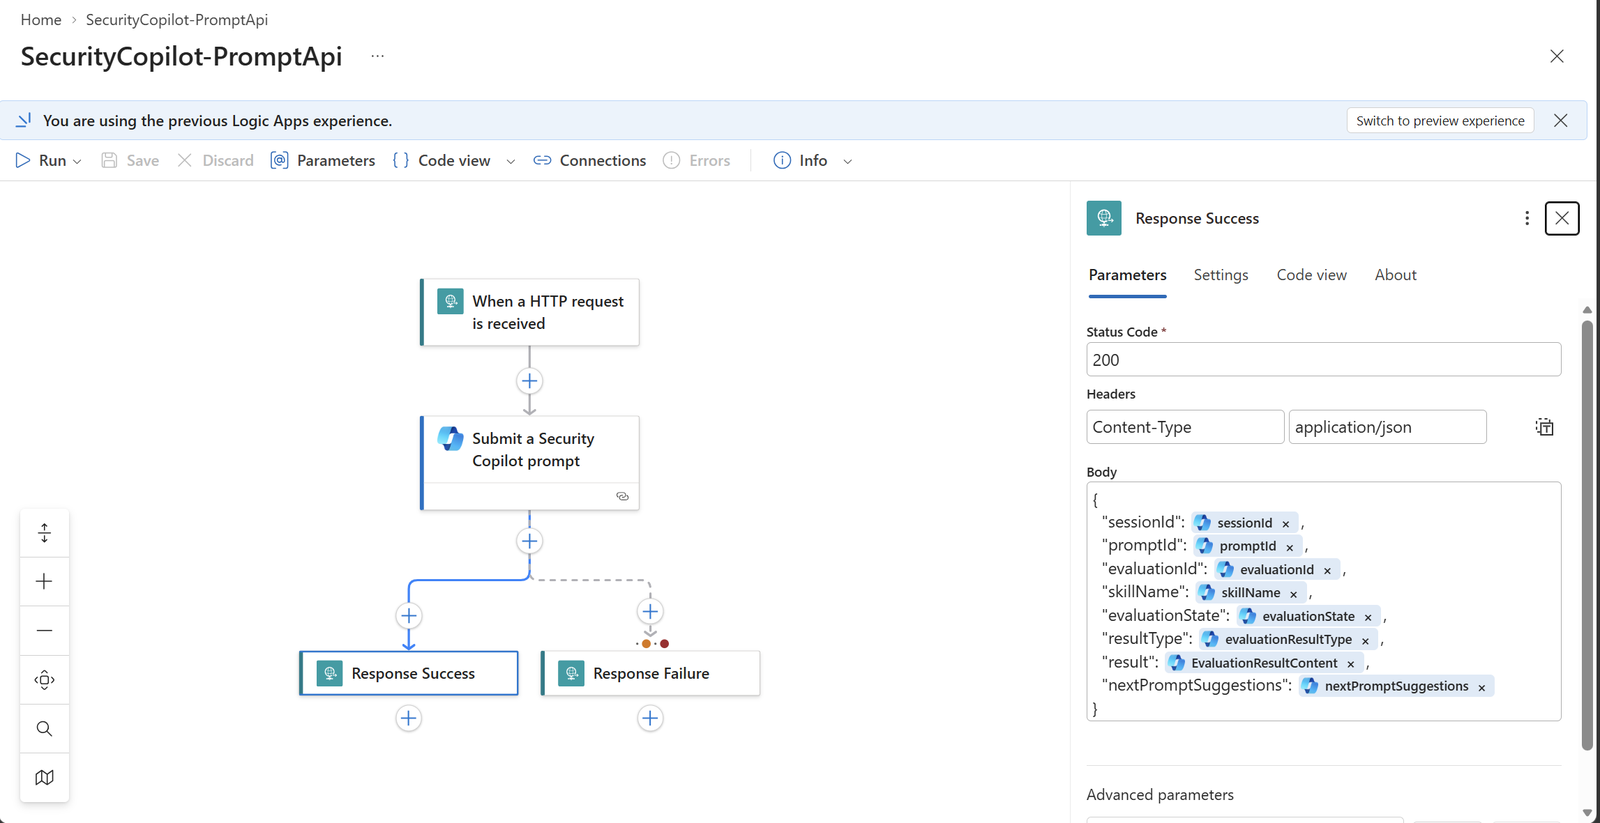Image resolution: width=1600 pixels, height=823 pixels.
Task: Zoom in on the designer canvas
Action: click(x=44, y=581)
